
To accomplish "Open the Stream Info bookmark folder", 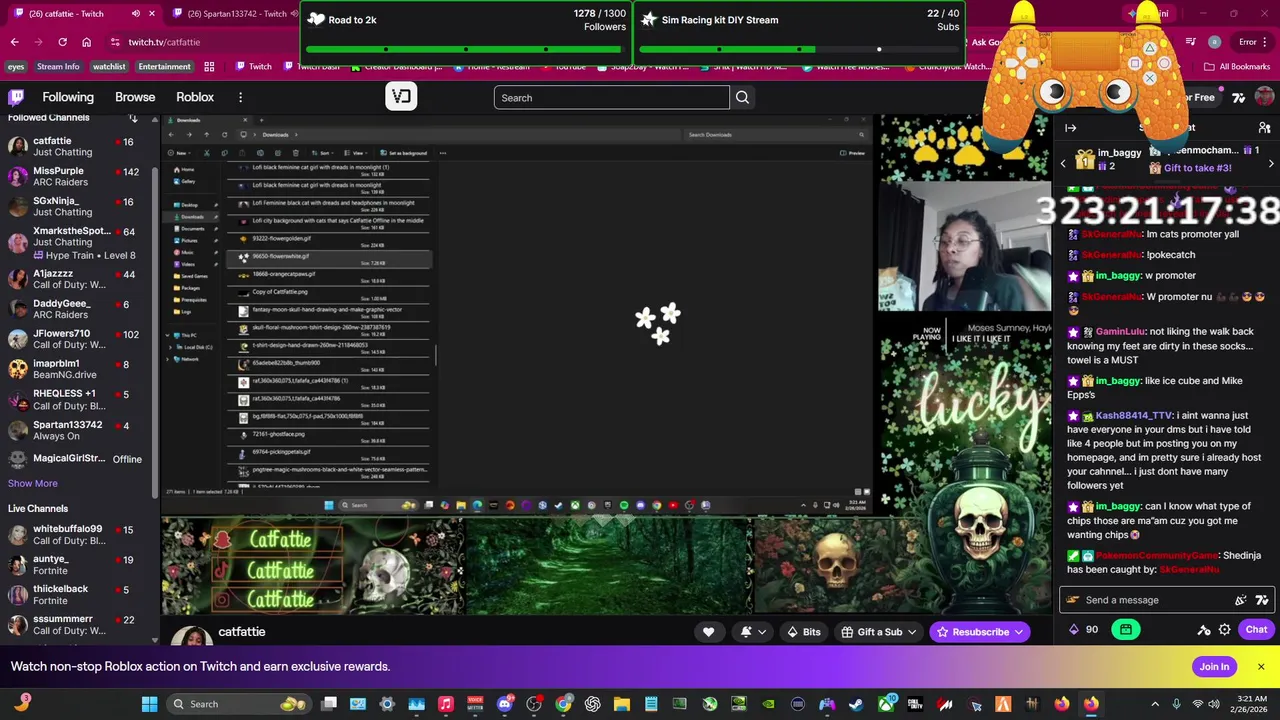I will (58, 67).
